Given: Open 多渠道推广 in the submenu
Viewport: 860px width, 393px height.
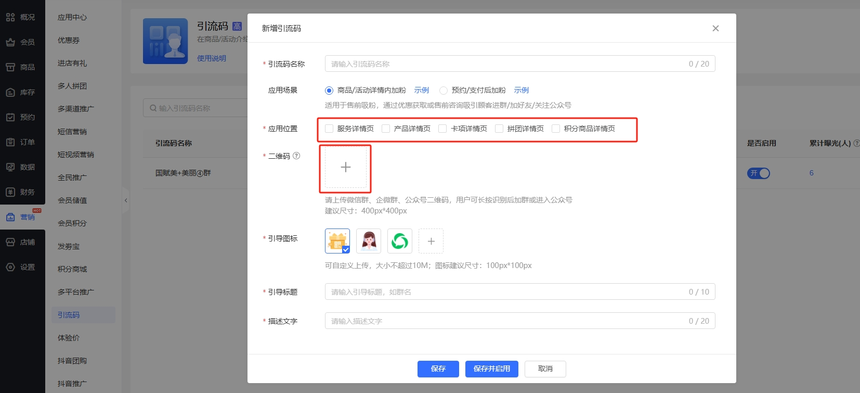Looking at the screenshot, I should 76,109.
